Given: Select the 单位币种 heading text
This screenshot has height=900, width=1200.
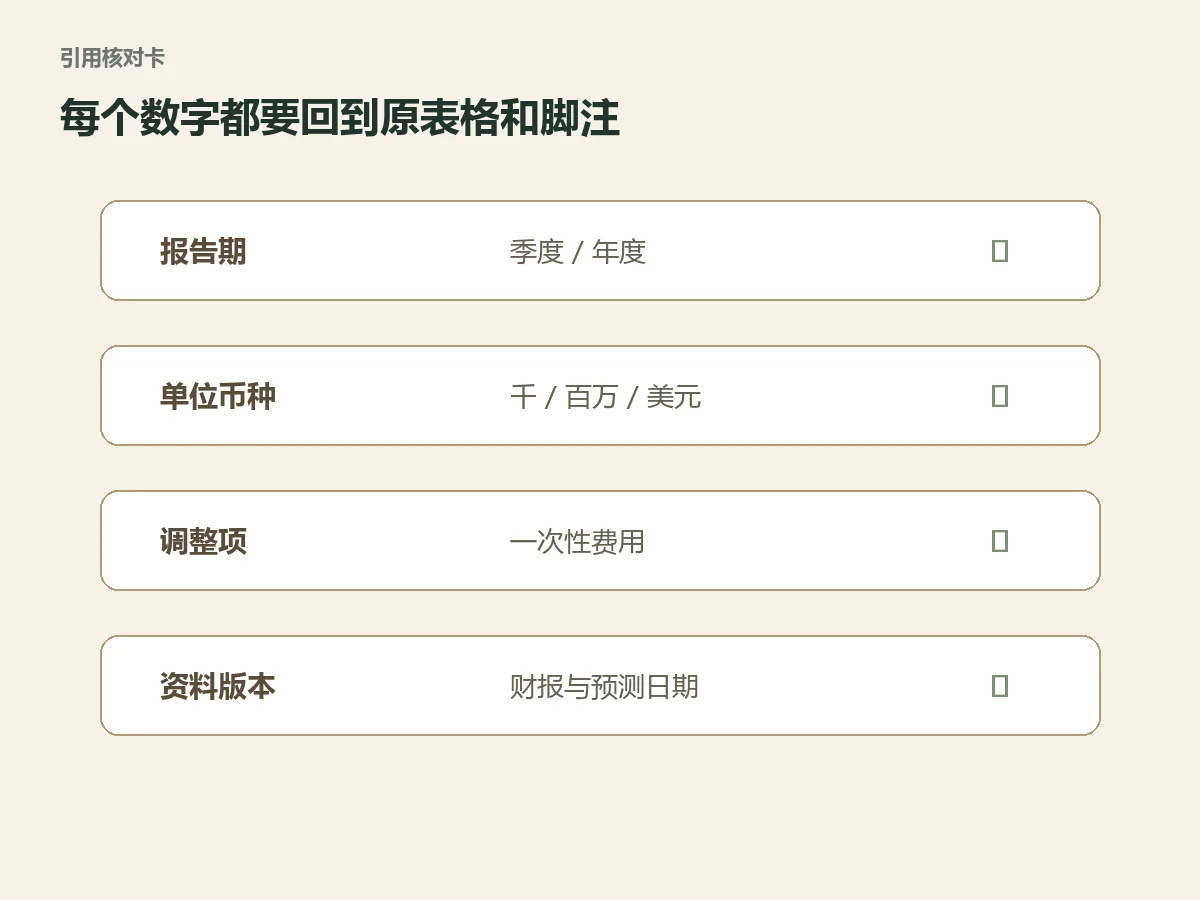Looking at the screenshot, I should (218, 396).
